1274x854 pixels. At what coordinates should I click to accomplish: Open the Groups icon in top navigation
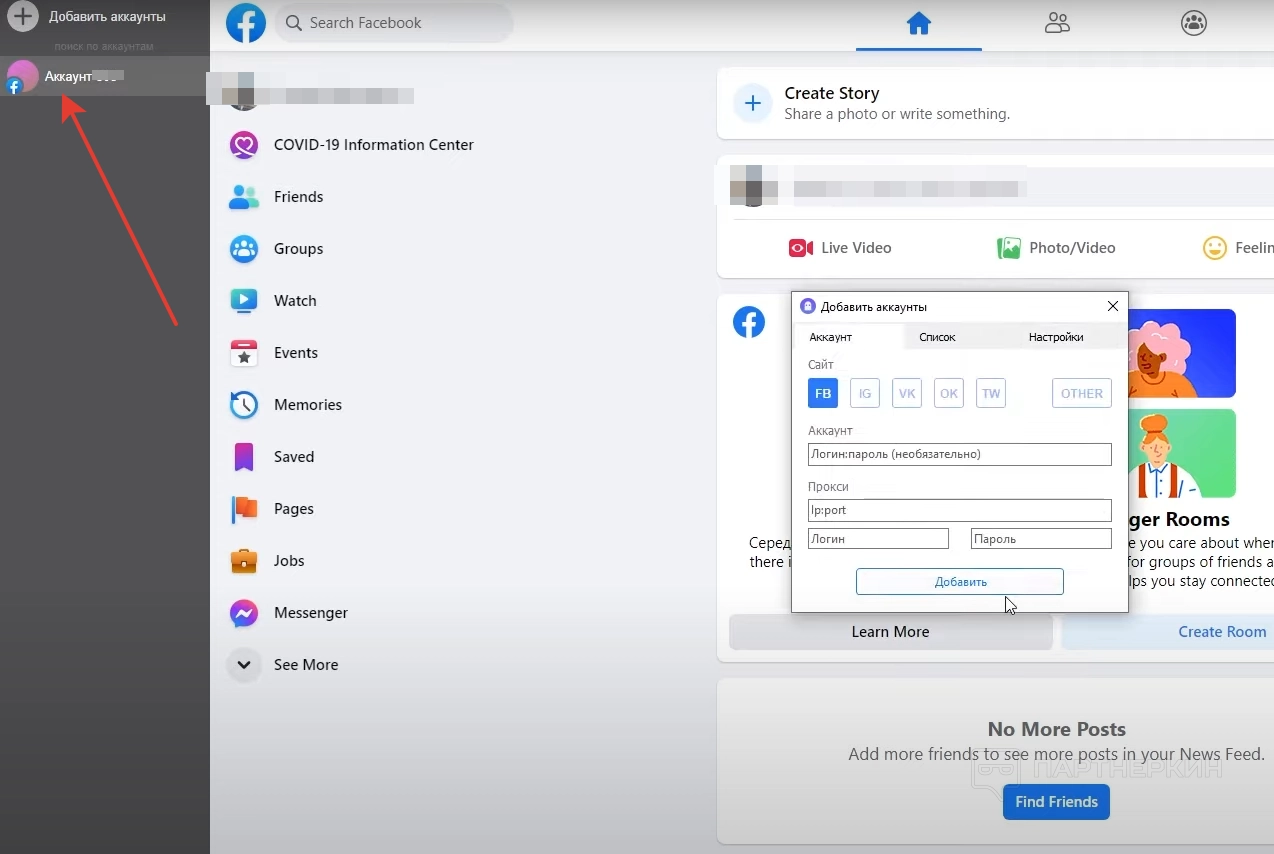[x=1193, y=23]
